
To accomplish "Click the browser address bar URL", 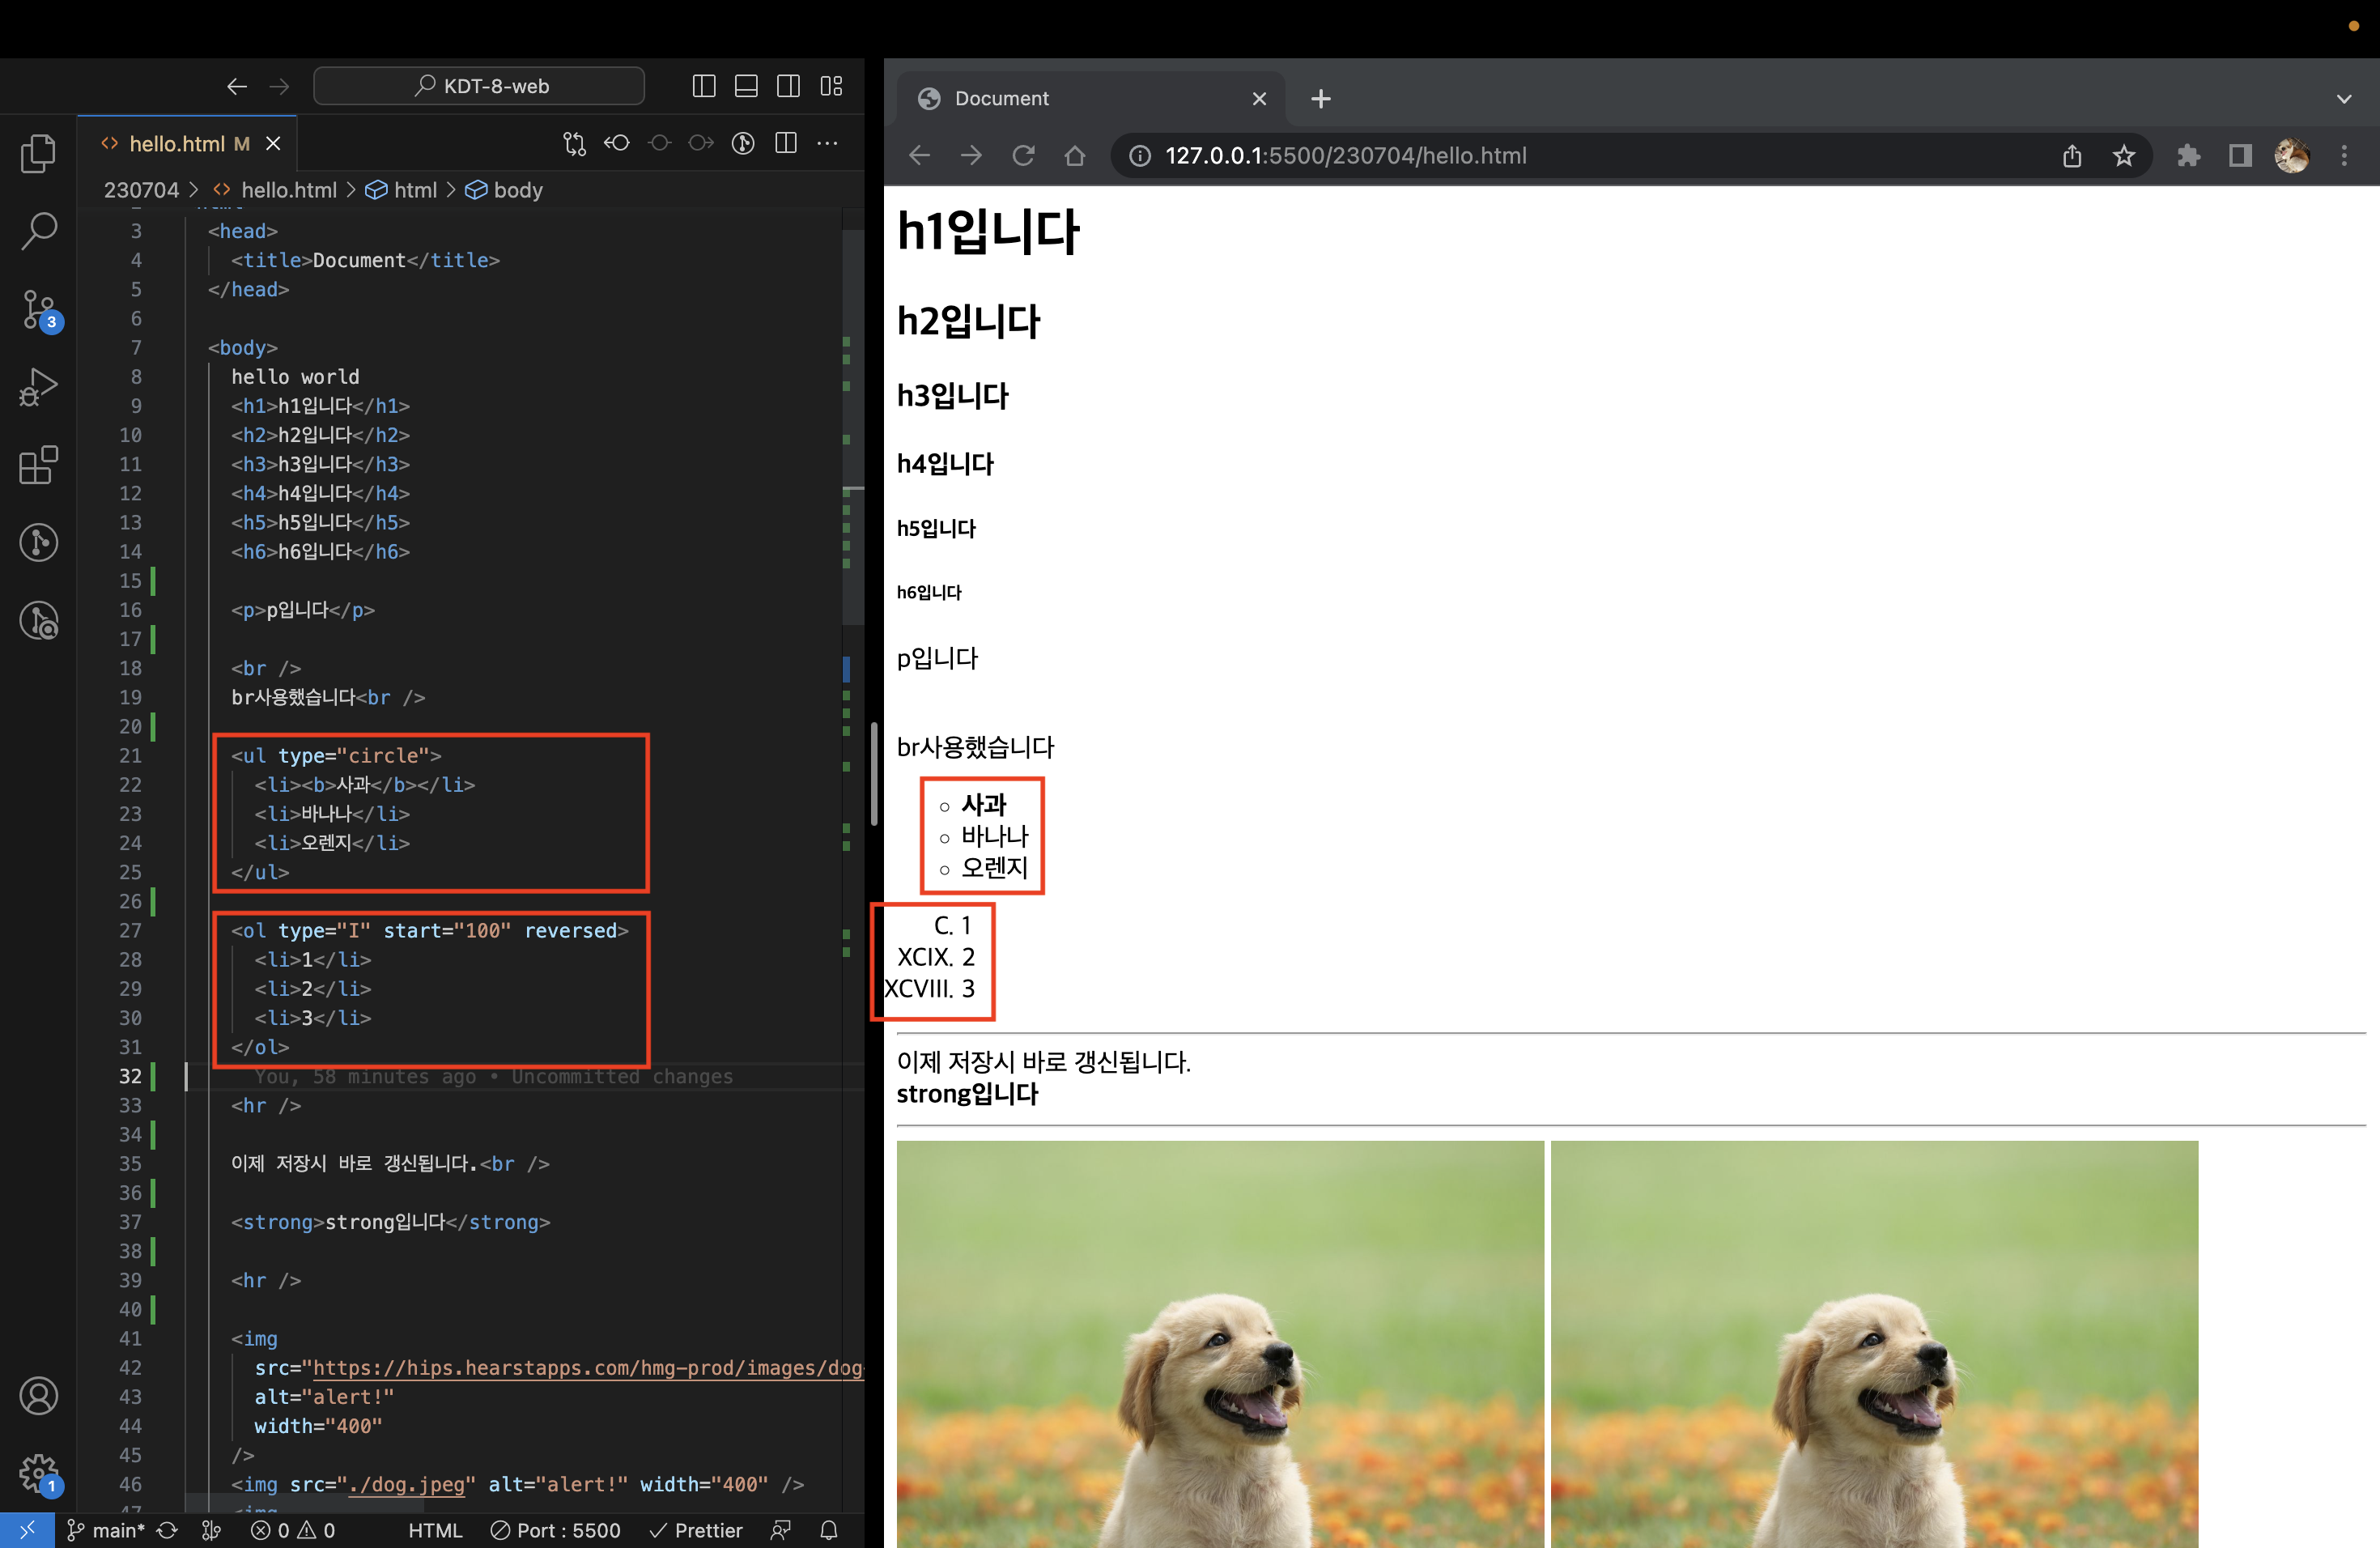I will (1345, 156).
